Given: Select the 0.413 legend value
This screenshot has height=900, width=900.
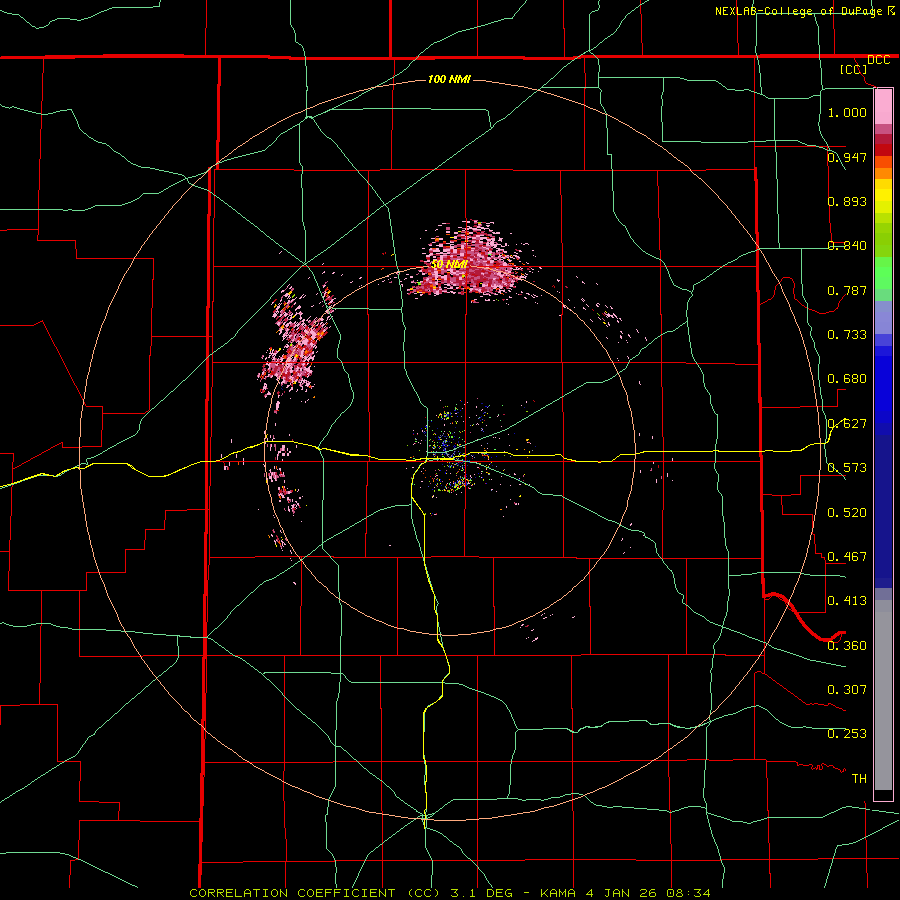Looking at the screenshot, I should 847,600.
